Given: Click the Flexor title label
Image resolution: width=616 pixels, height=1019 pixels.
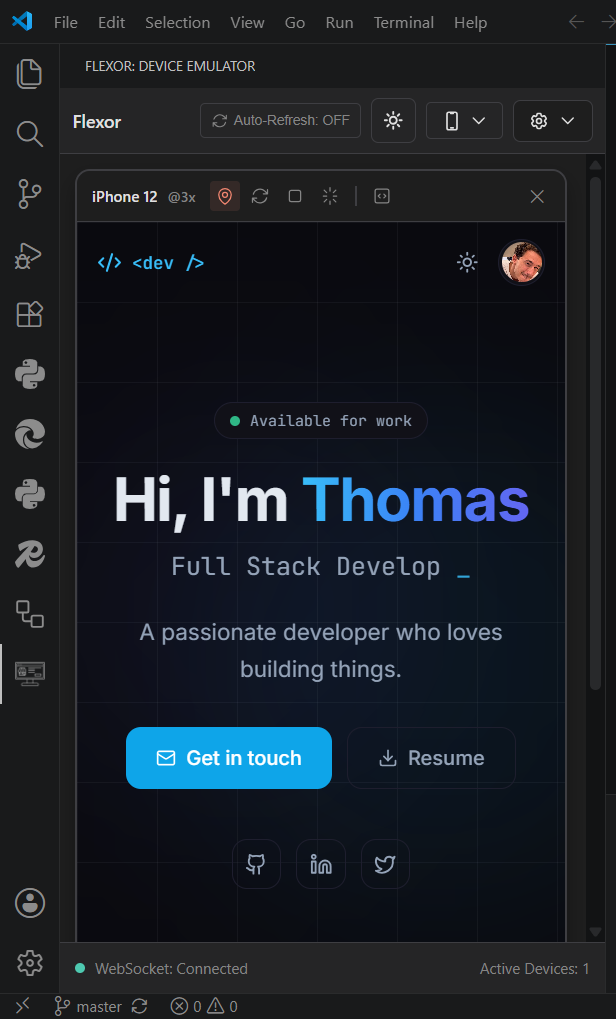Looking at the screenshot, I should click(x=97, y=122).
